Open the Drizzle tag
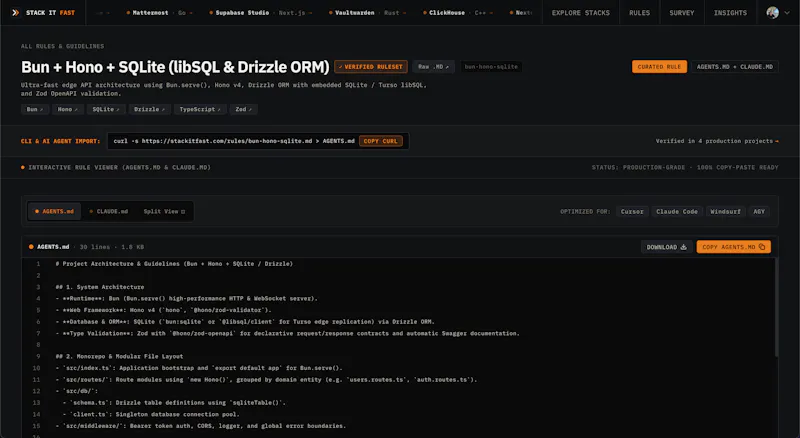The image size is (800, 438). click(x=149, y=109)
